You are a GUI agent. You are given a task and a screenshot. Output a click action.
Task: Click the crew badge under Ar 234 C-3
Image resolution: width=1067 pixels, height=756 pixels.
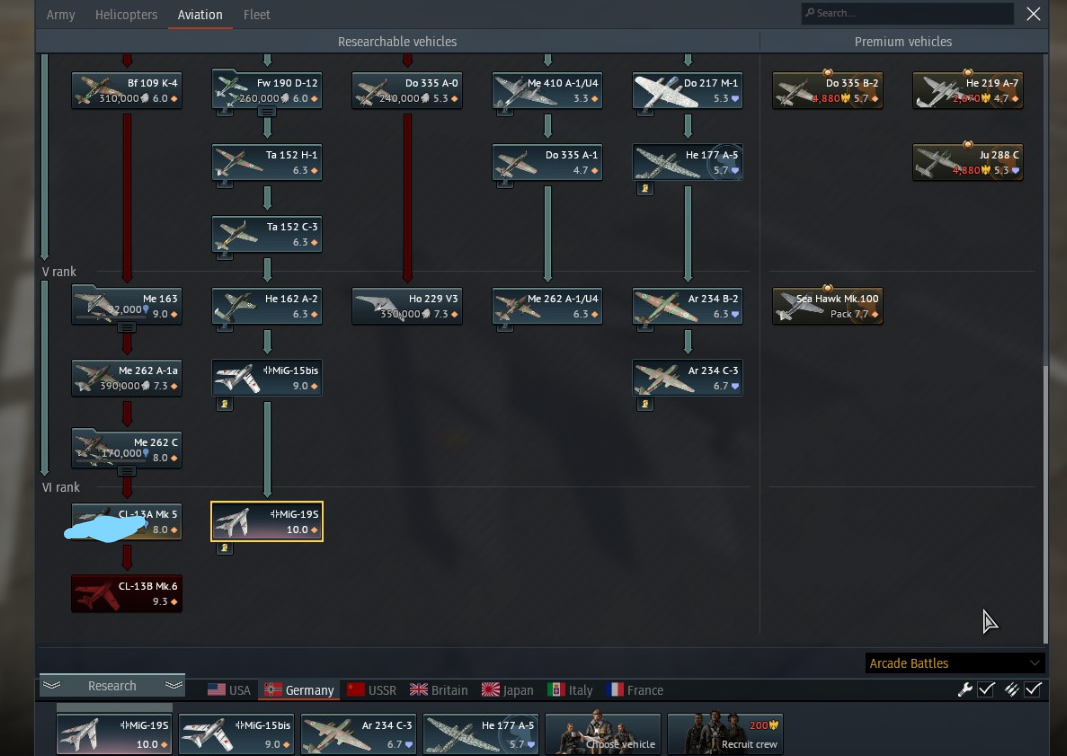645,404
